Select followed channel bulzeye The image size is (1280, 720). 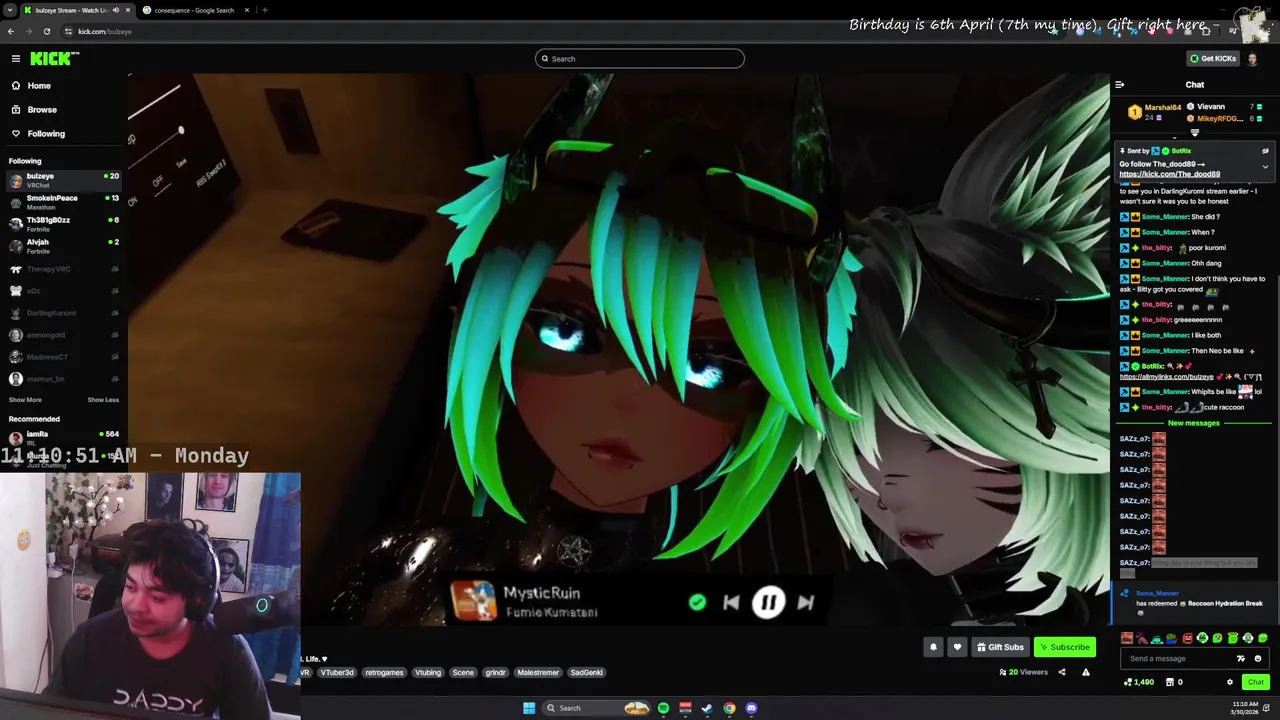63,180
